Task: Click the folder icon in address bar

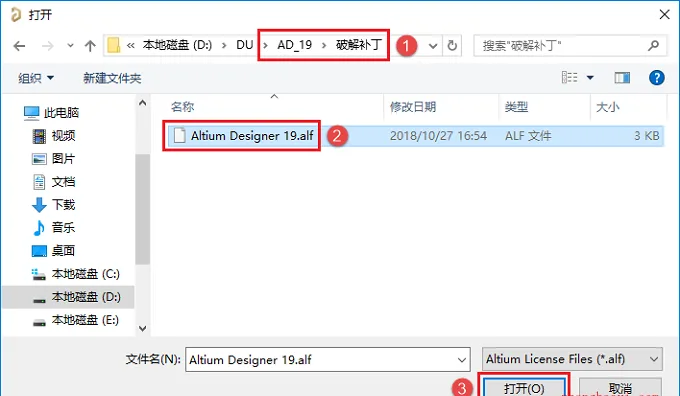Action: [x=114, y=45]
